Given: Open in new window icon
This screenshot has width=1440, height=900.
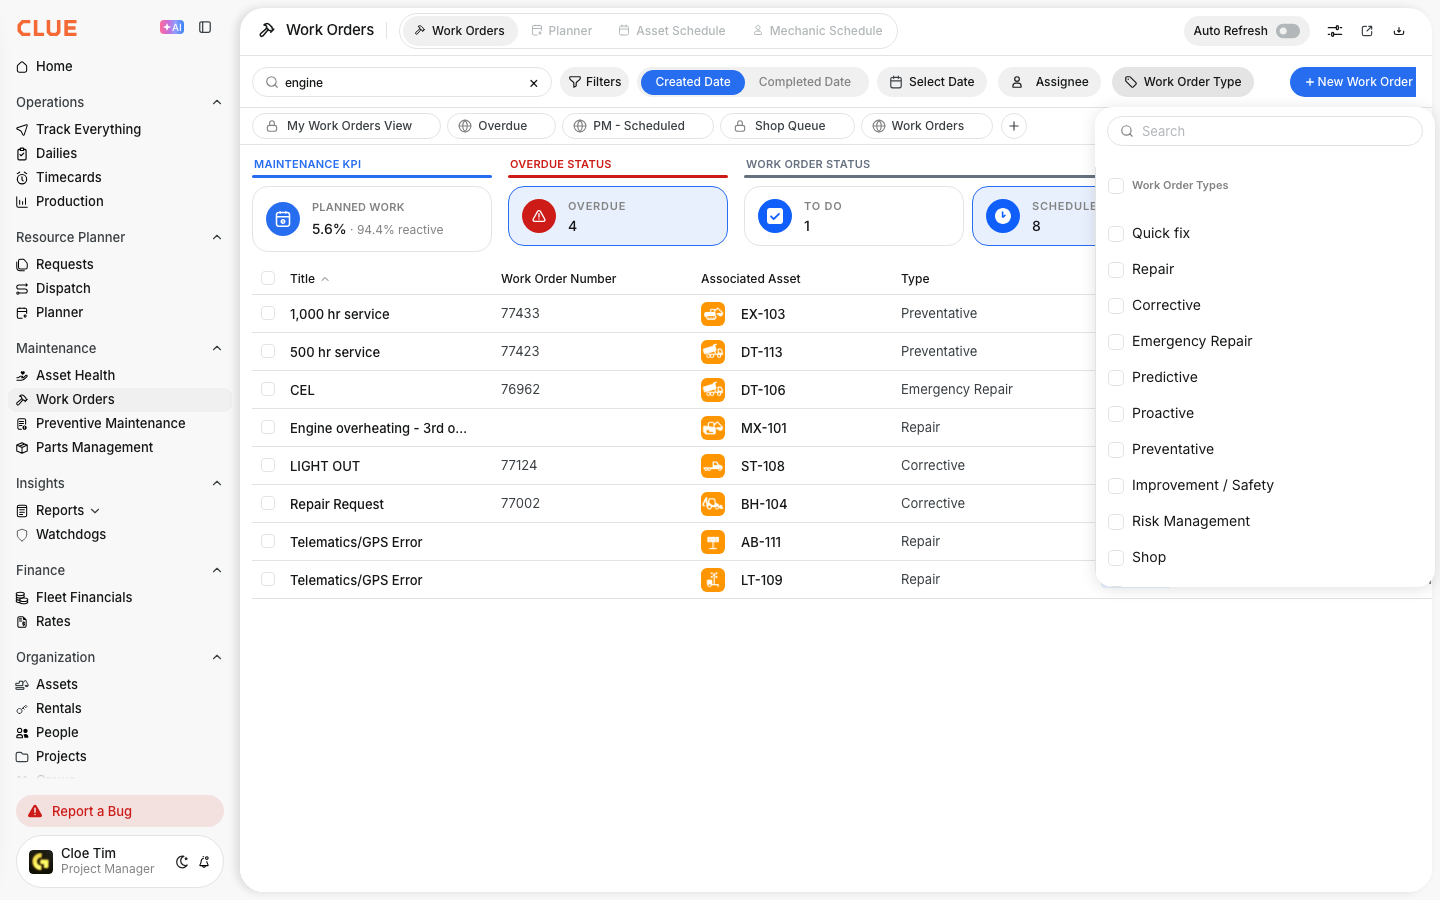Looking at the screenshot, I should point(1367,31).
